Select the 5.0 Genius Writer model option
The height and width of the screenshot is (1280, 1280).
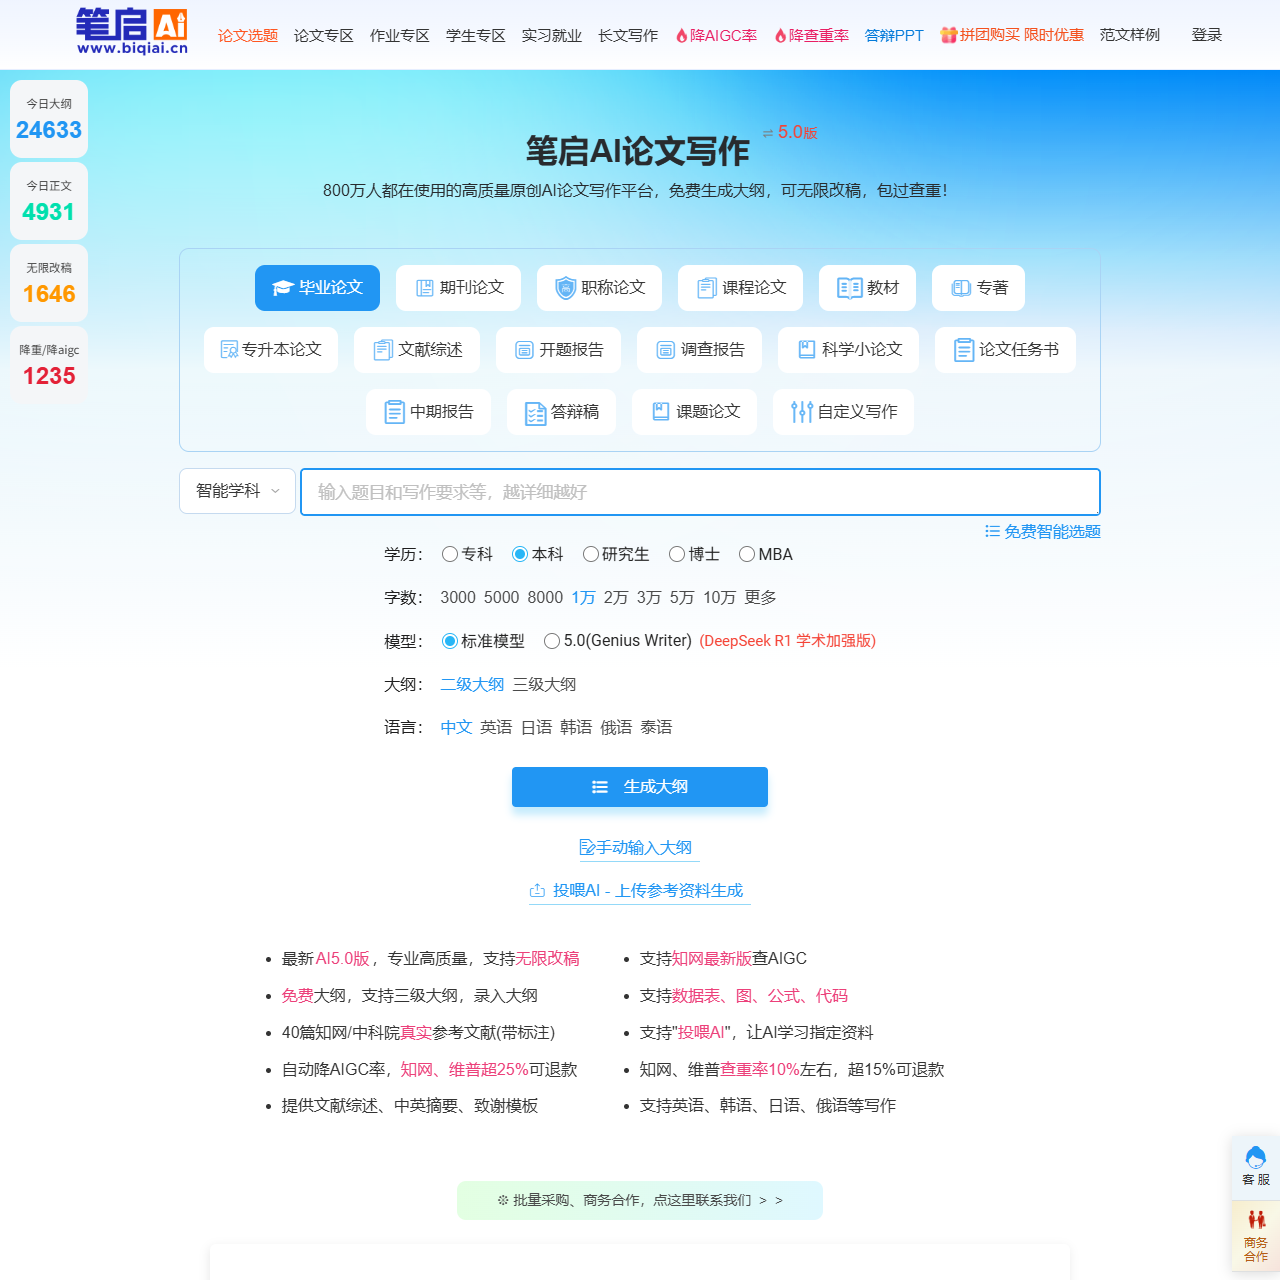click(x=552, y=641)
